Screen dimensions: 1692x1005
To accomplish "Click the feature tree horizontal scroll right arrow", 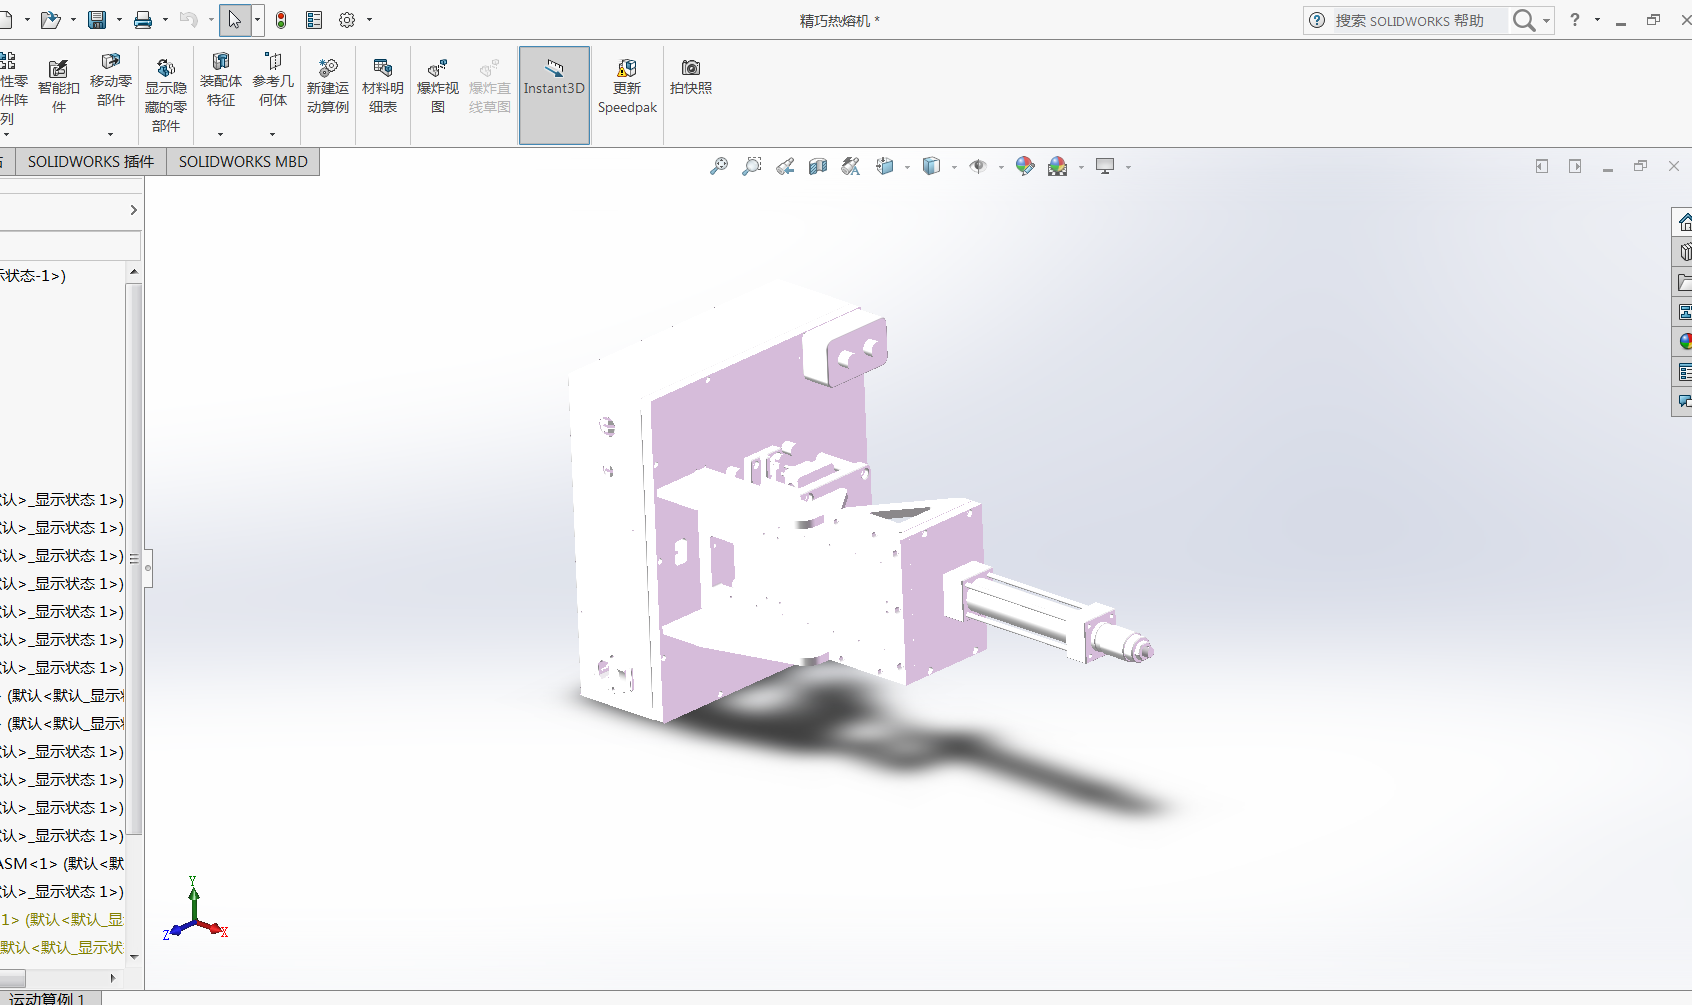I will [x=113, y=978].
